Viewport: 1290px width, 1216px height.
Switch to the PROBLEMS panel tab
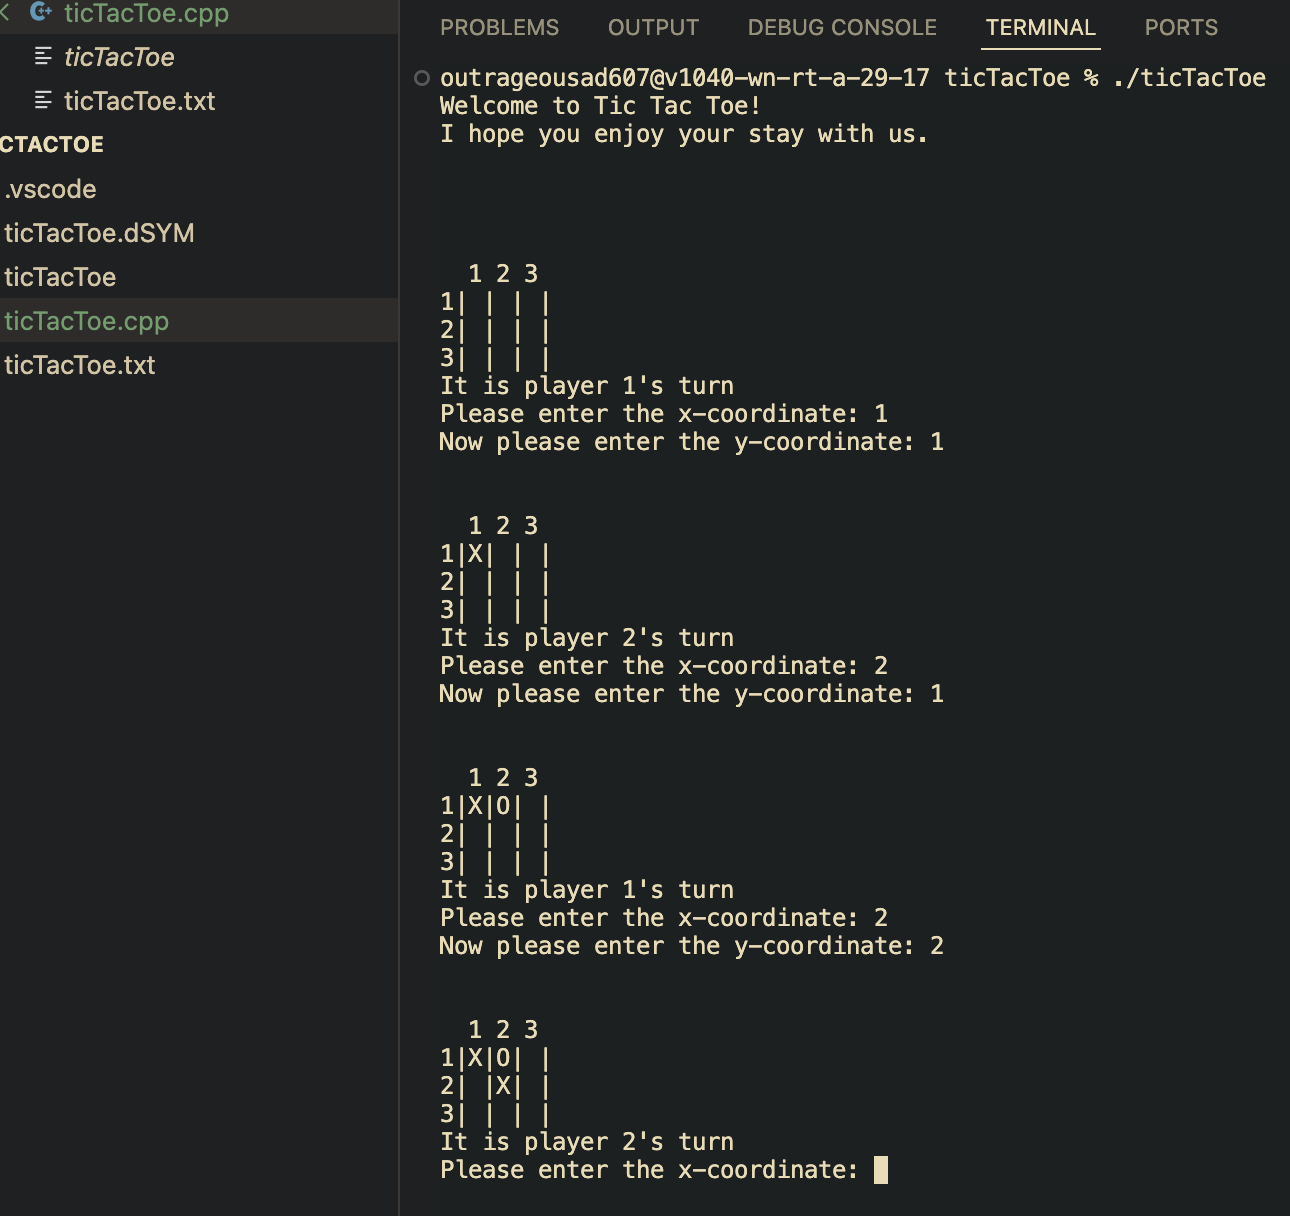click(499, 28)
